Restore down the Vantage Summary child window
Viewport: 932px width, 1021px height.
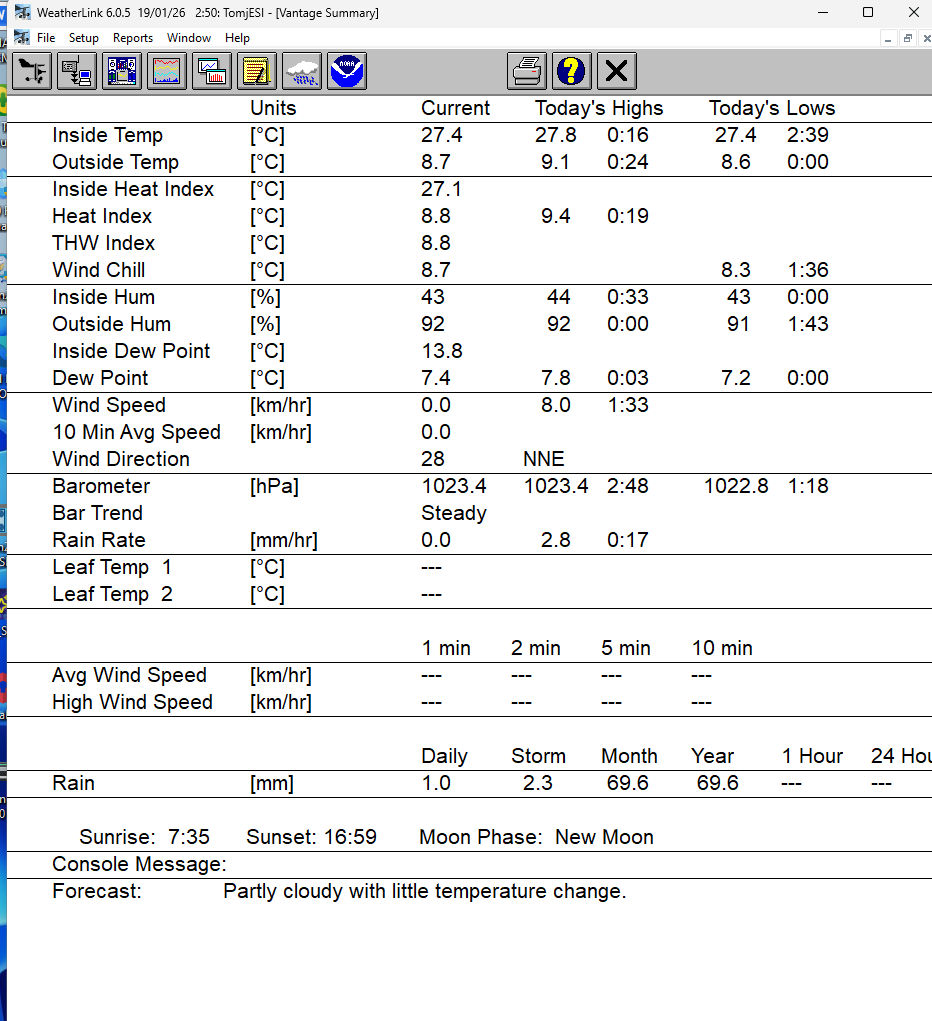click(x=907, y=38)
